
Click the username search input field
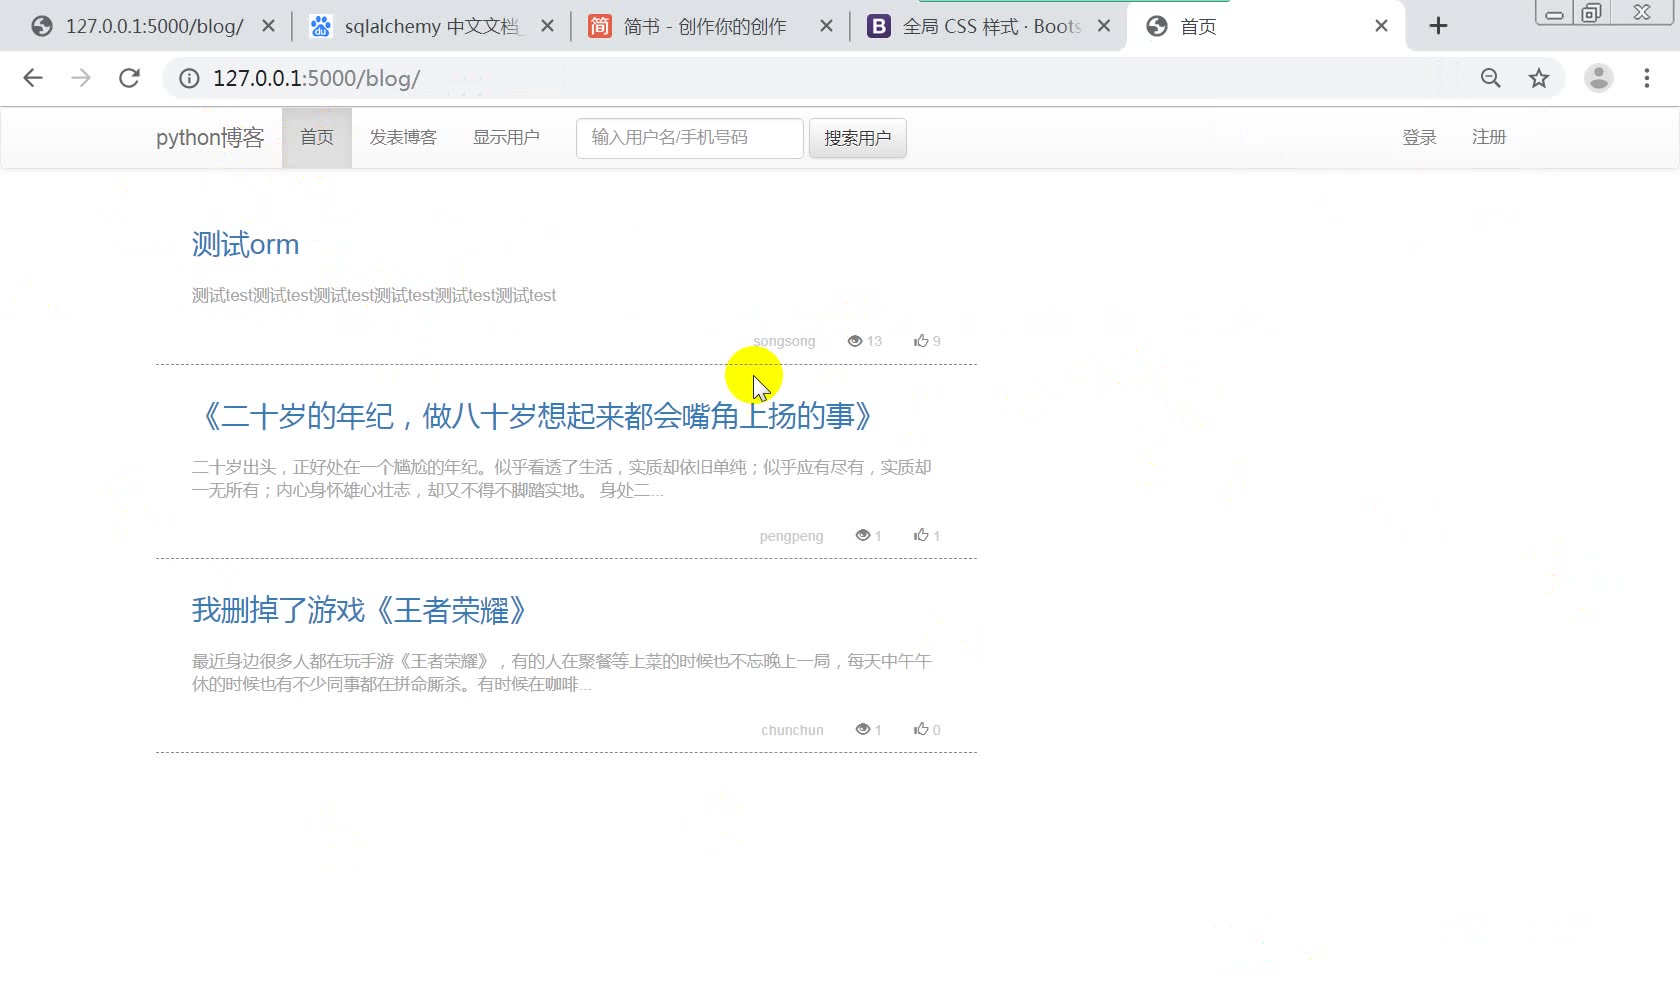[x=688, y=138]
